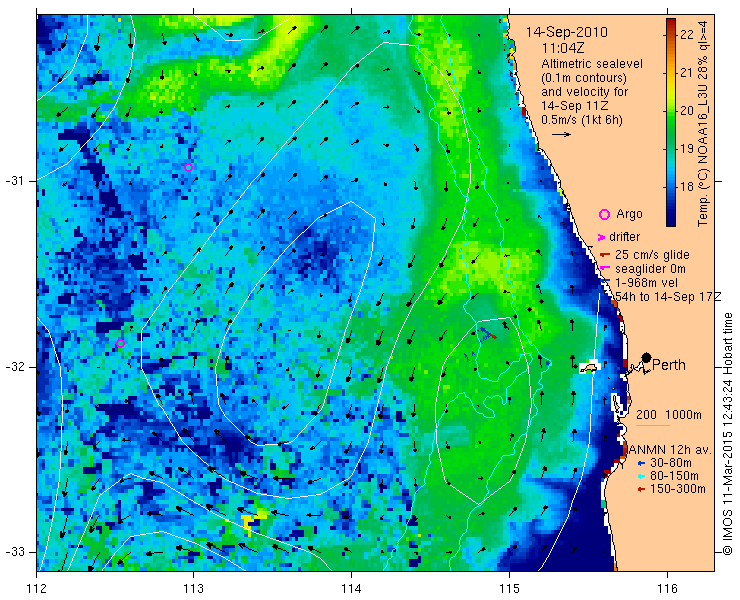740x600 pixels.
Task: Click the 'drifter' legend label
Action: [624, 237]
